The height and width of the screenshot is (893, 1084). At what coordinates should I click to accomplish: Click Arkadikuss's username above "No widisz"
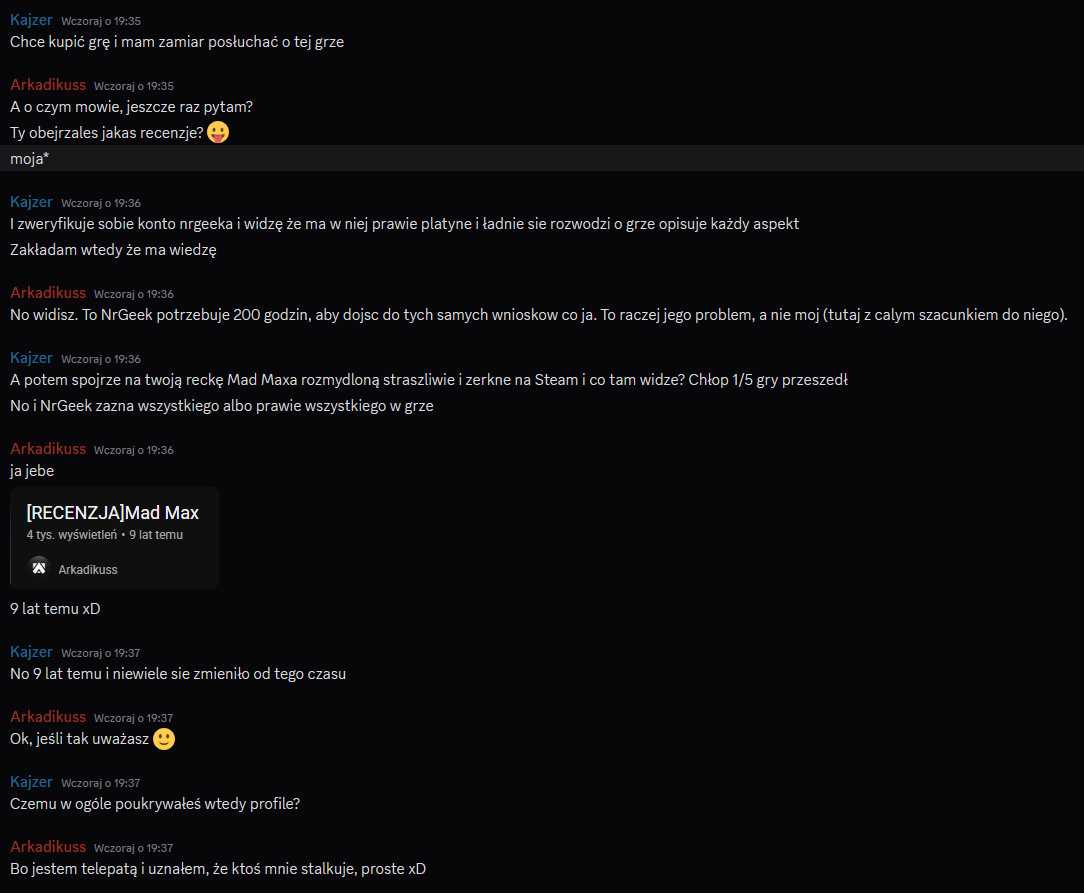click(48, 293)
